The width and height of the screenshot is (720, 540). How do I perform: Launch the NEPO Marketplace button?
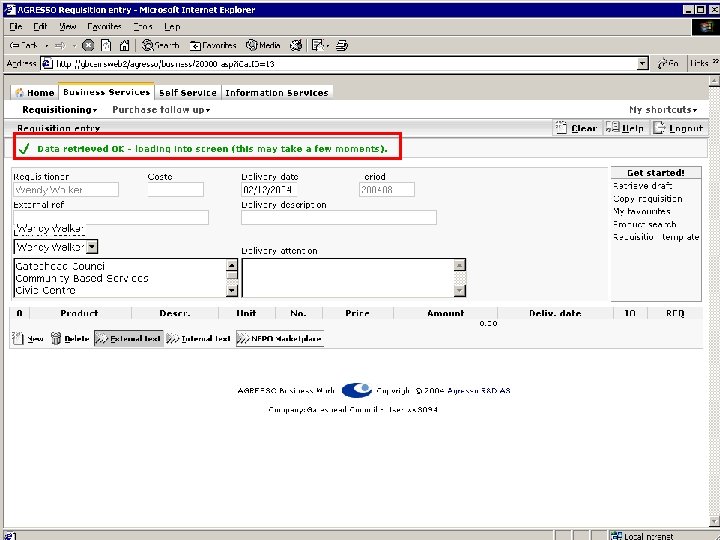(280, 338)
